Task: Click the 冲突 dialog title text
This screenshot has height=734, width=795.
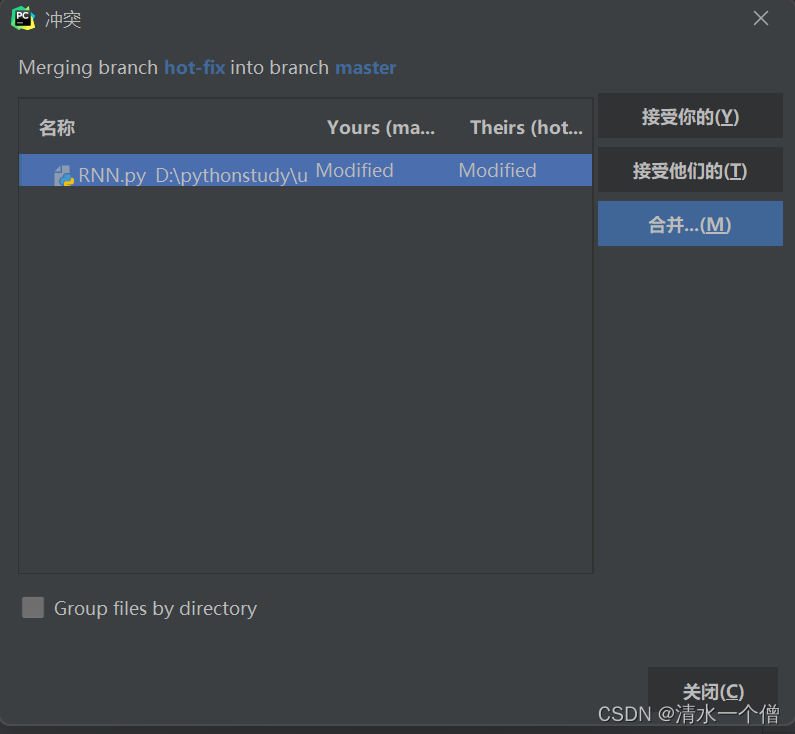Action: point(63,19)
